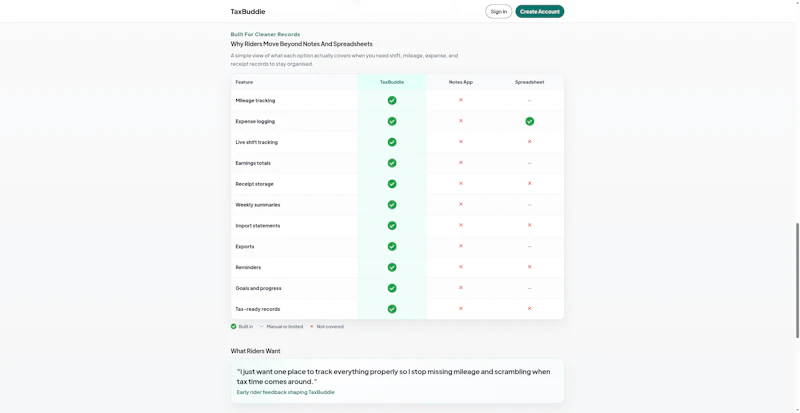Click the Receipt storage row label
The height and width of the screenshot is (413, 800).
click(254, 184)
